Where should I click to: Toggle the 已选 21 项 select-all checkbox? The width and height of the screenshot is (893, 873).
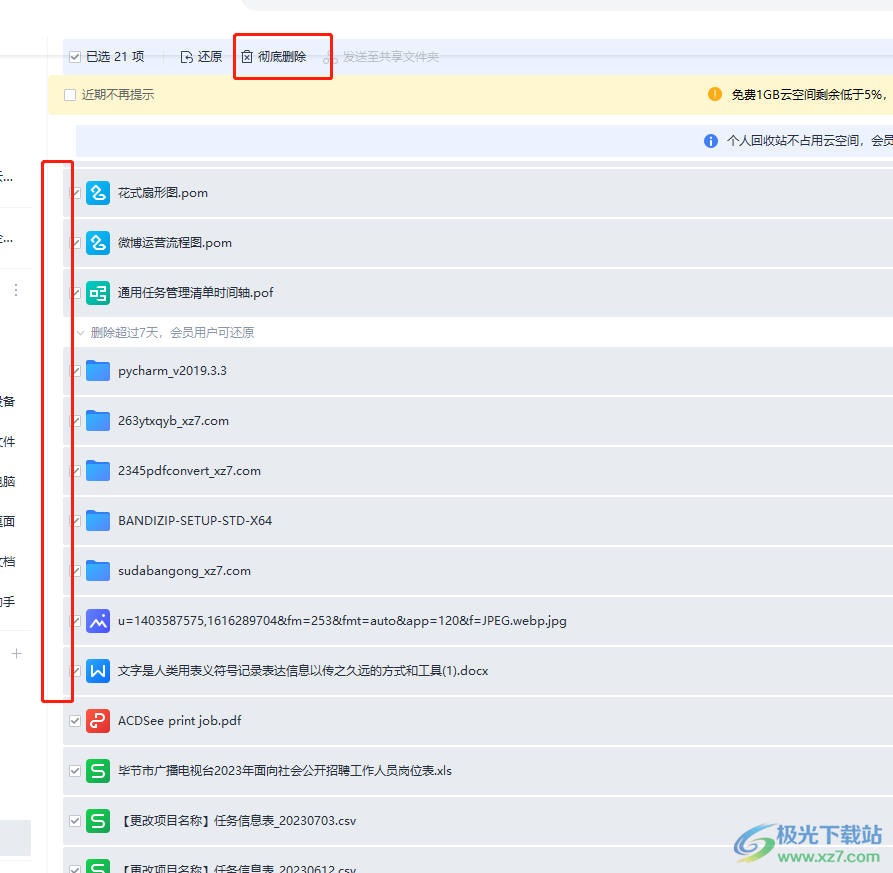coord(75,57)
